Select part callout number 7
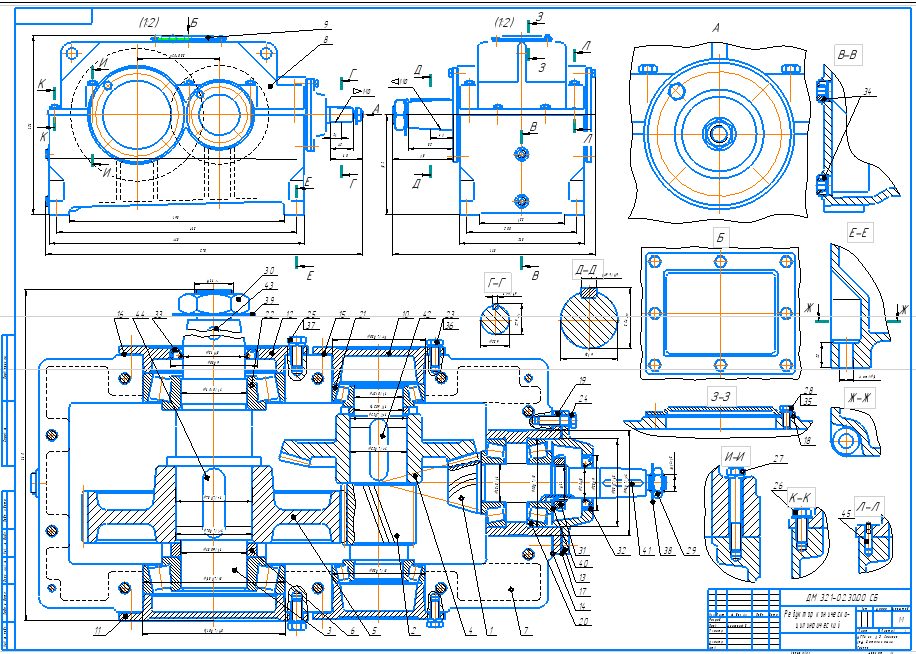The height and width of the screenshot is (654, 916). pos(525,631)
